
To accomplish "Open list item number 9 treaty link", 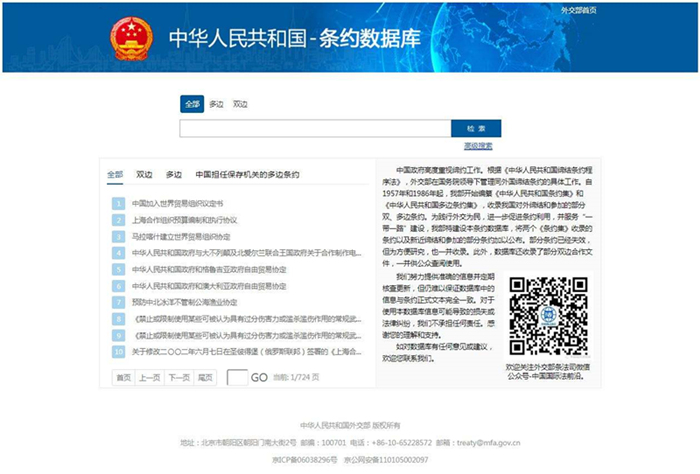I will (246, 336).
